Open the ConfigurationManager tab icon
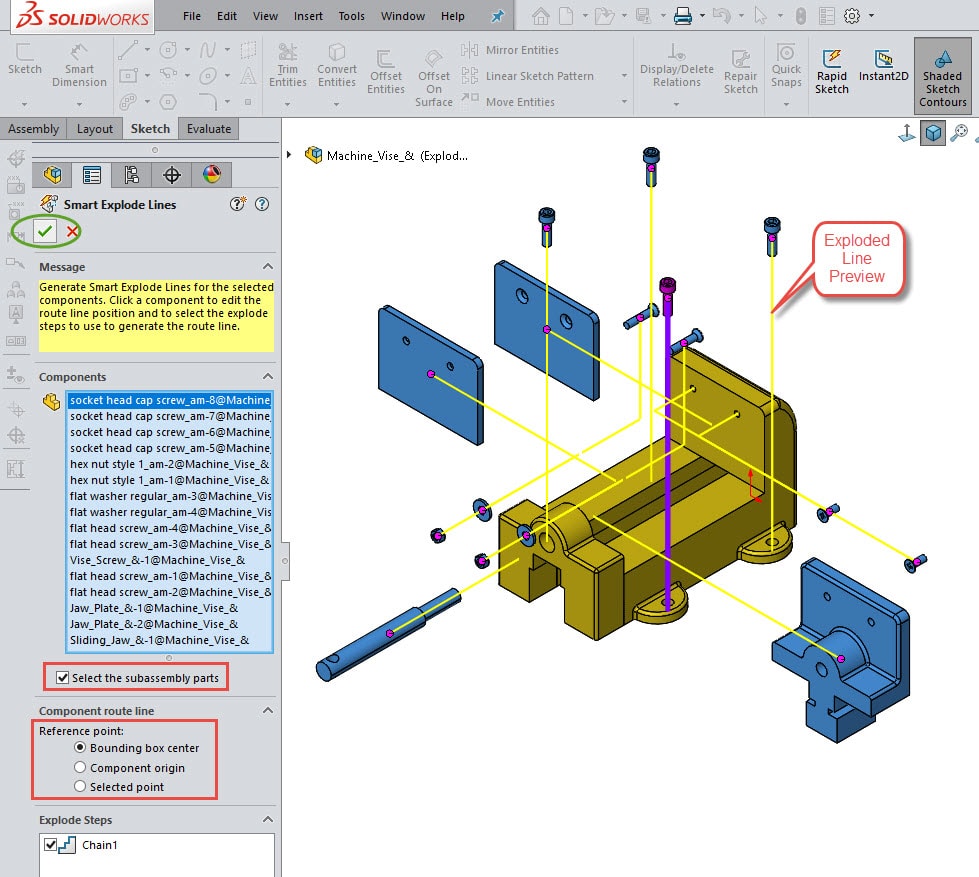 [x=131, y=175]
